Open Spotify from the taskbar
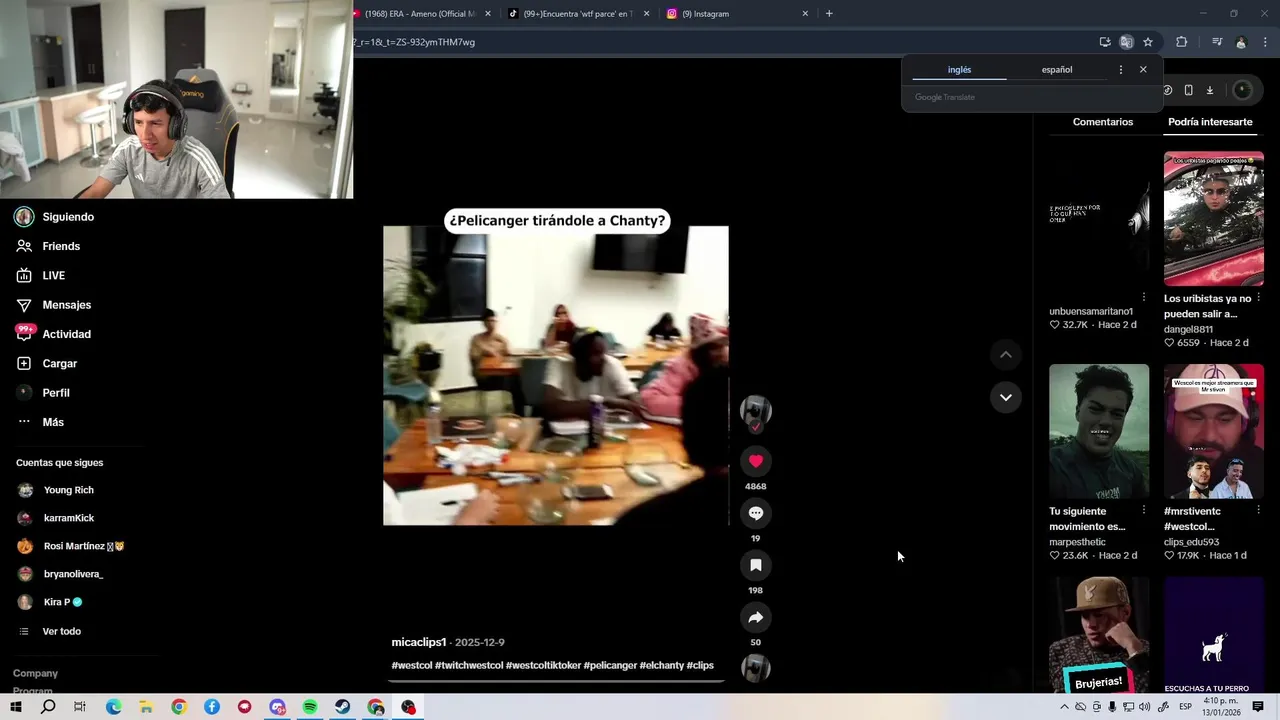This screenshot has width=1280, height=720. (x=310, y=707)
